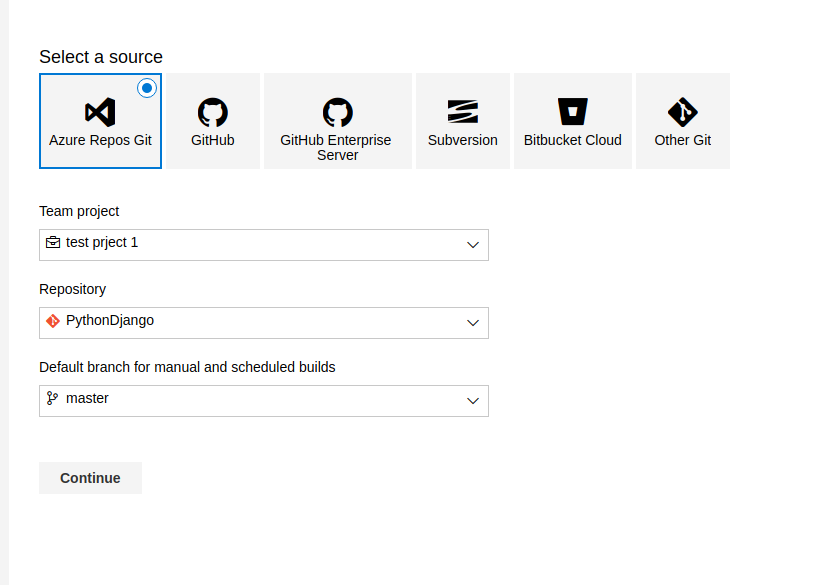The width and height of the screenshot is (833, 585).
Task: Click the GitHub source label
Action: 212,140
